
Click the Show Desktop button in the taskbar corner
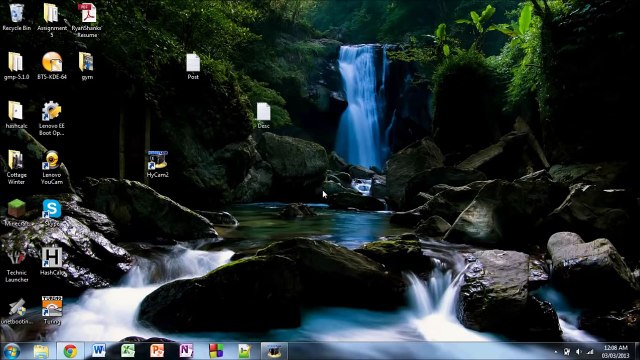[x=636, y=351]
